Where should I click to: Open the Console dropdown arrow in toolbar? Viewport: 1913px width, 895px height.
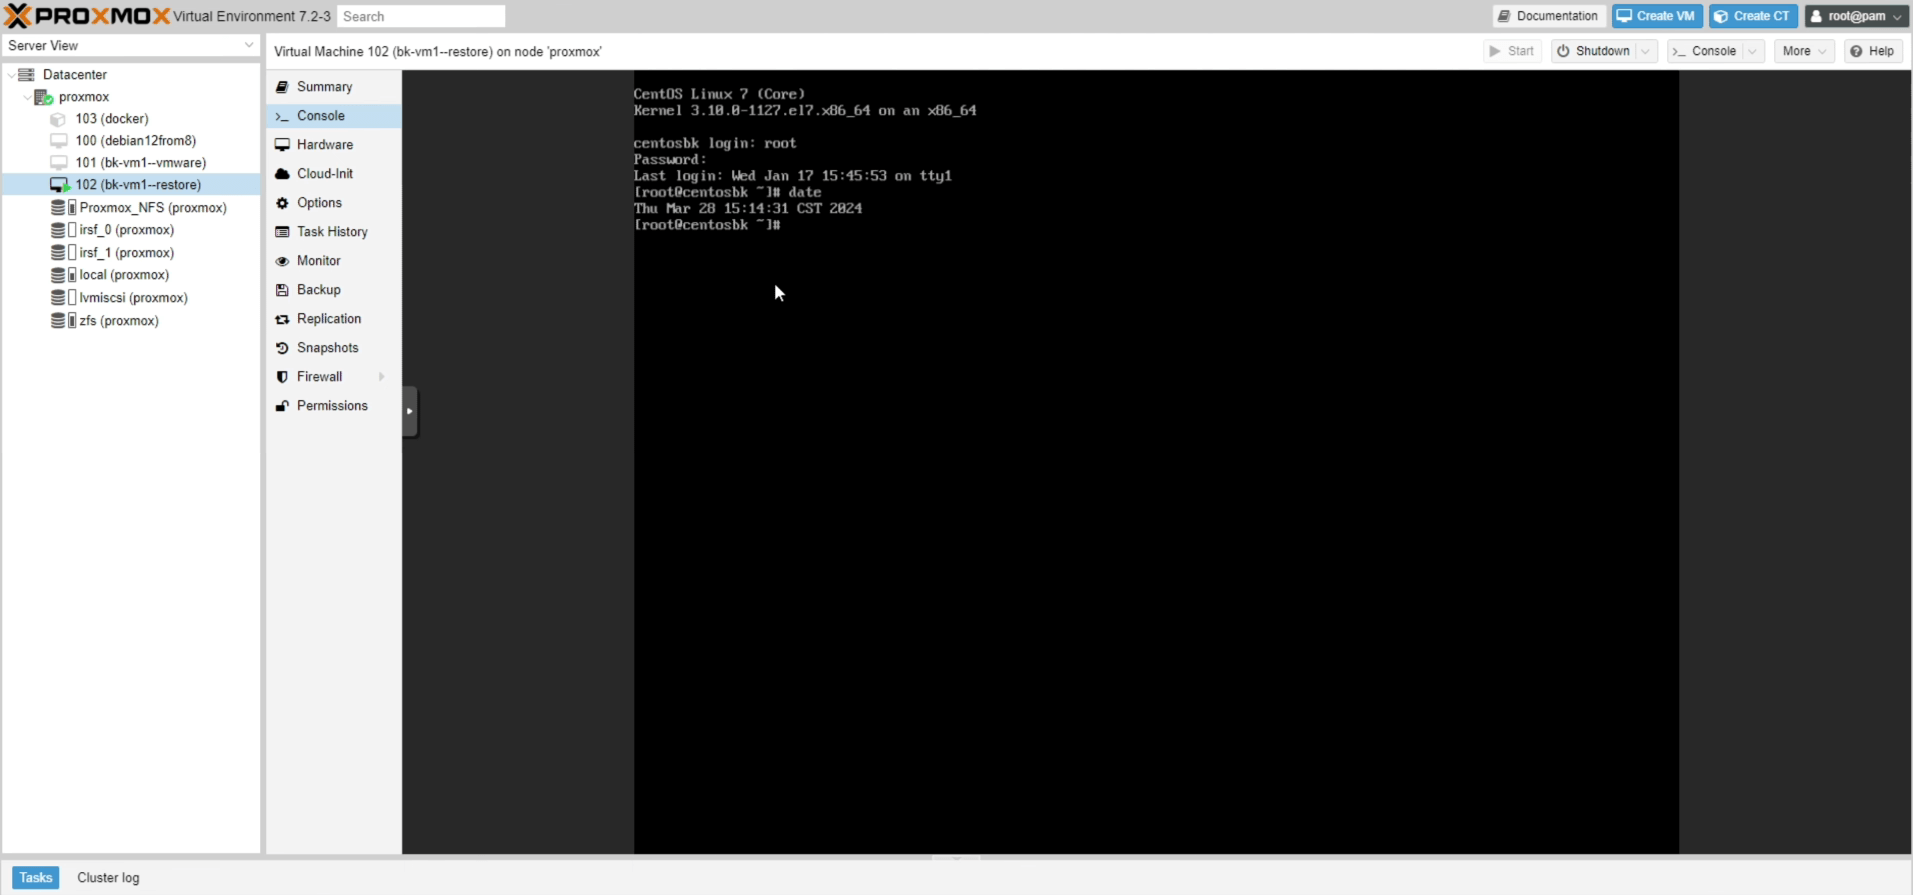tap(1752, 51)
